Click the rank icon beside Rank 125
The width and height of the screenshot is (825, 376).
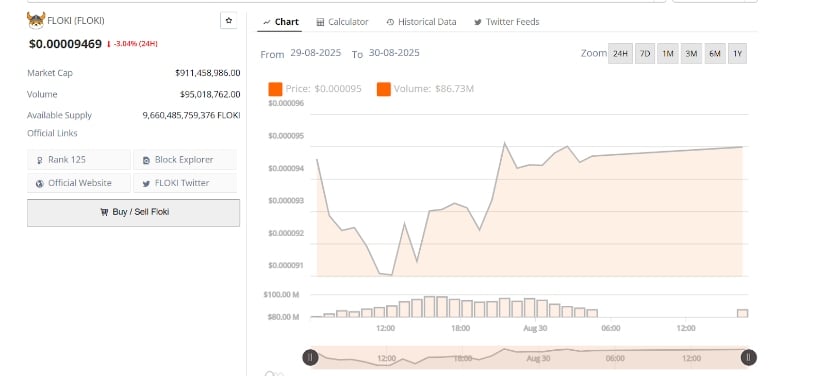pos(40,160)
